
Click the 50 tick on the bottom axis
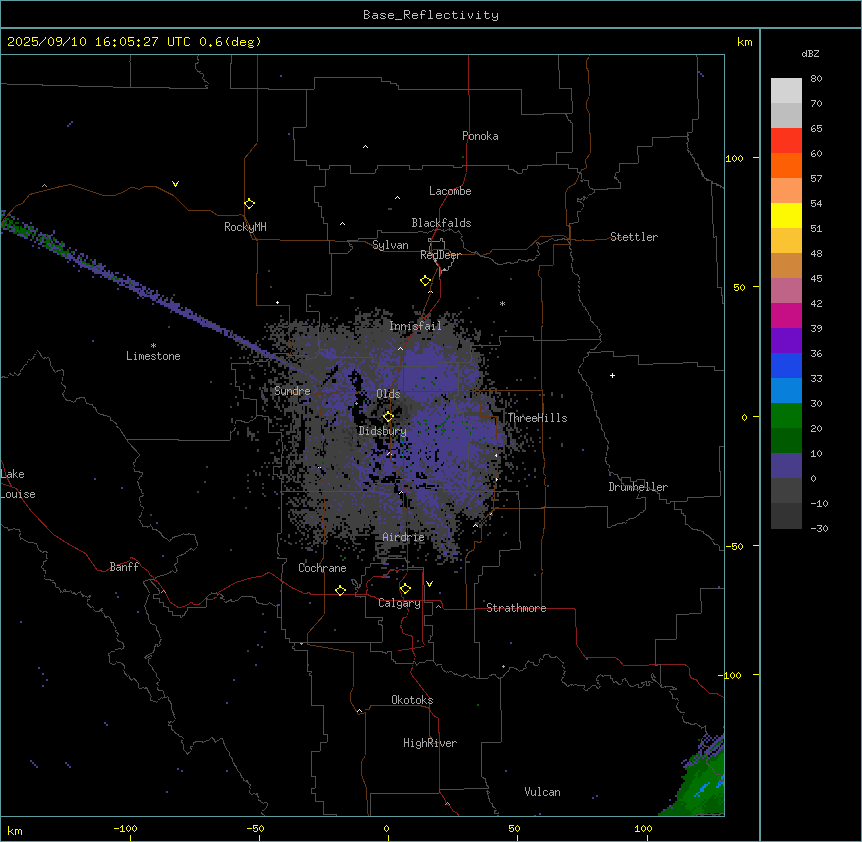coord(514,828)
